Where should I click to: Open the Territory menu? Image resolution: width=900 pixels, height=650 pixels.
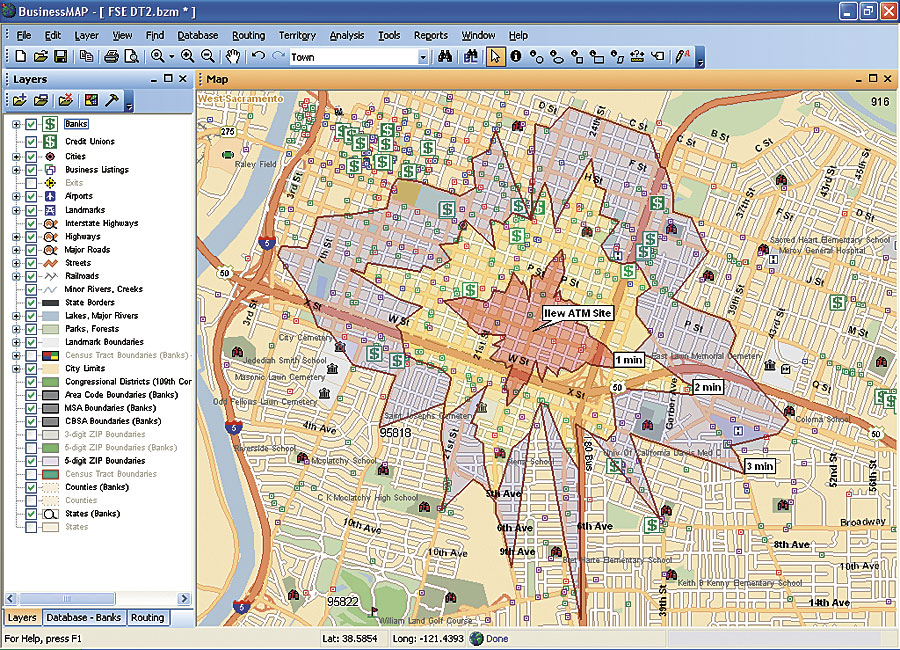[297, 35]
